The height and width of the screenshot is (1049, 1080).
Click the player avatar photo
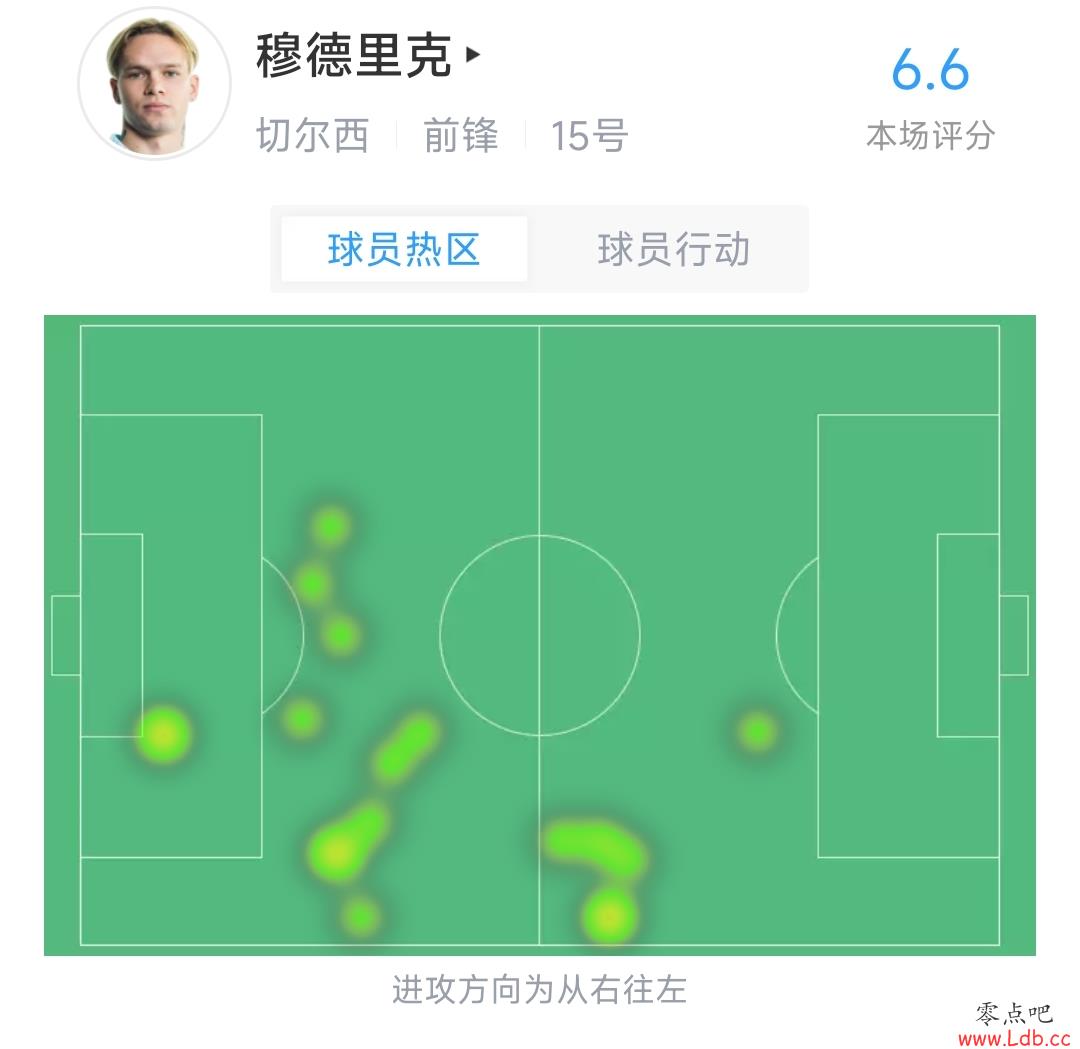coord(154,83)
